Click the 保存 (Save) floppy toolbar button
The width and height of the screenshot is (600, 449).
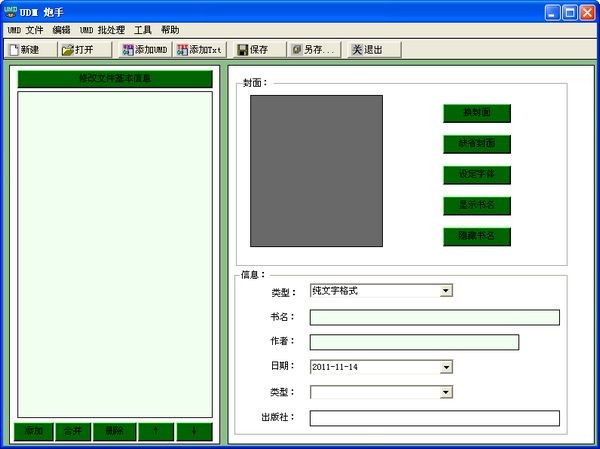tap(259, 50)
